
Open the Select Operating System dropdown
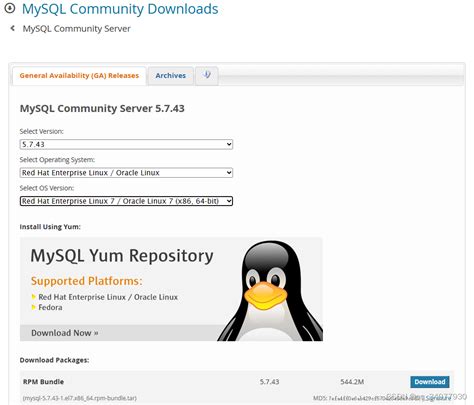click(126, 173)
